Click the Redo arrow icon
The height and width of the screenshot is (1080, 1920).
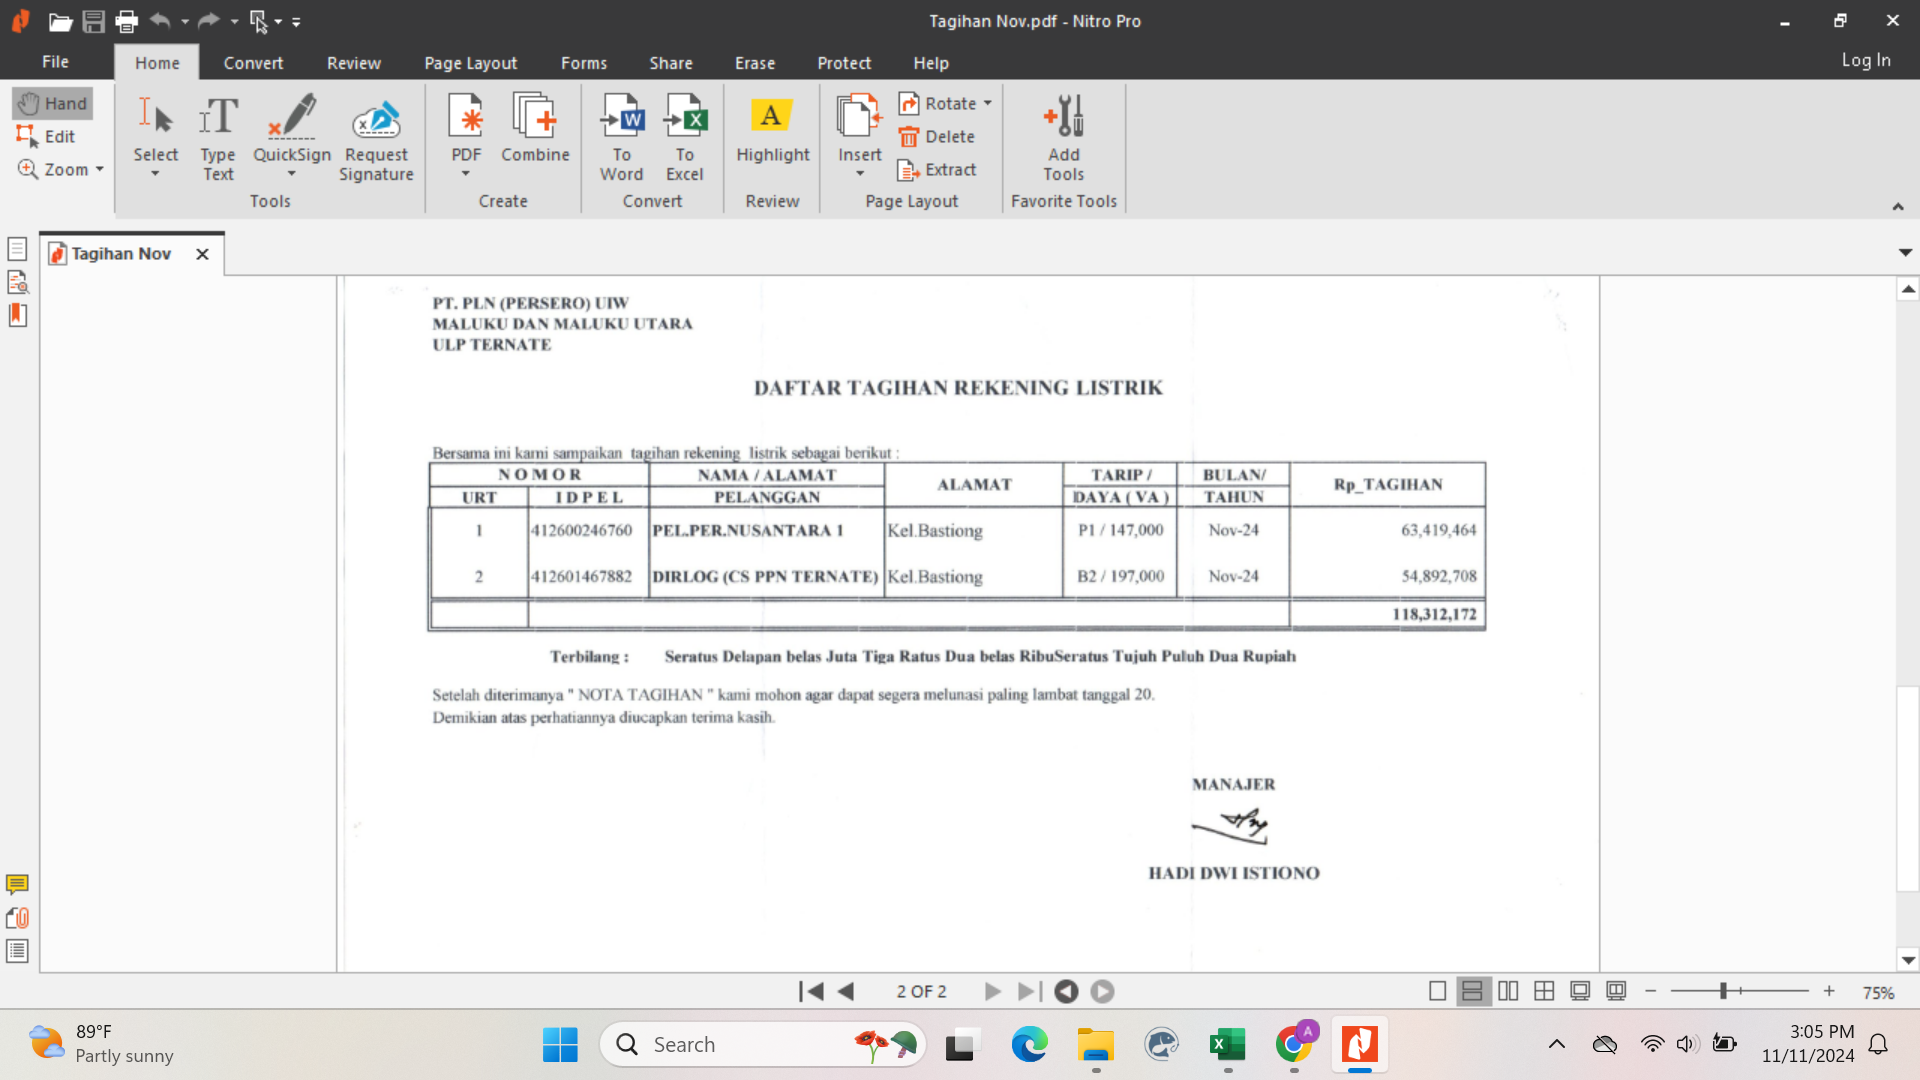coord(208,20)
